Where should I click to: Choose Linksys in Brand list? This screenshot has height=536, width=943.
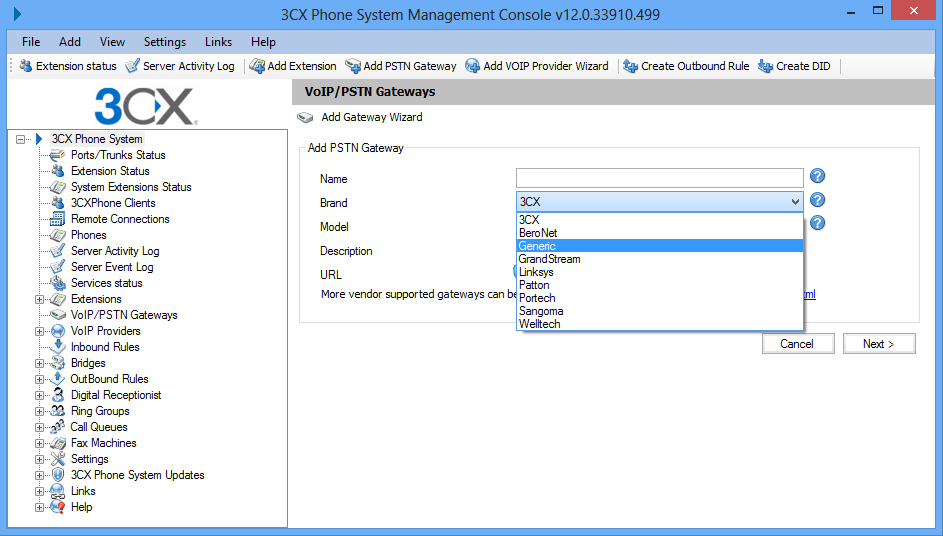[660, 272]
